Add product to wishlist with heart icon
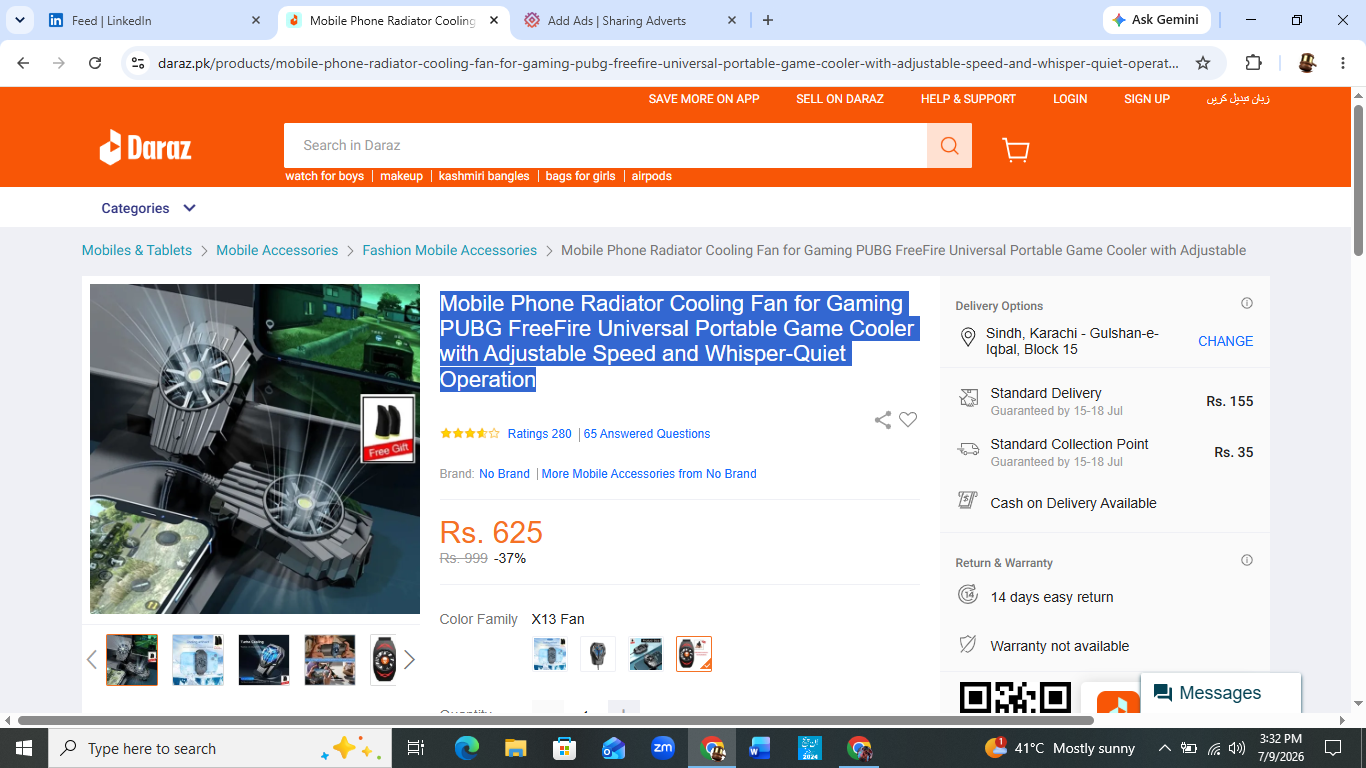Image resolution: width=1366 pixels, height=768 pixels. 908,420
